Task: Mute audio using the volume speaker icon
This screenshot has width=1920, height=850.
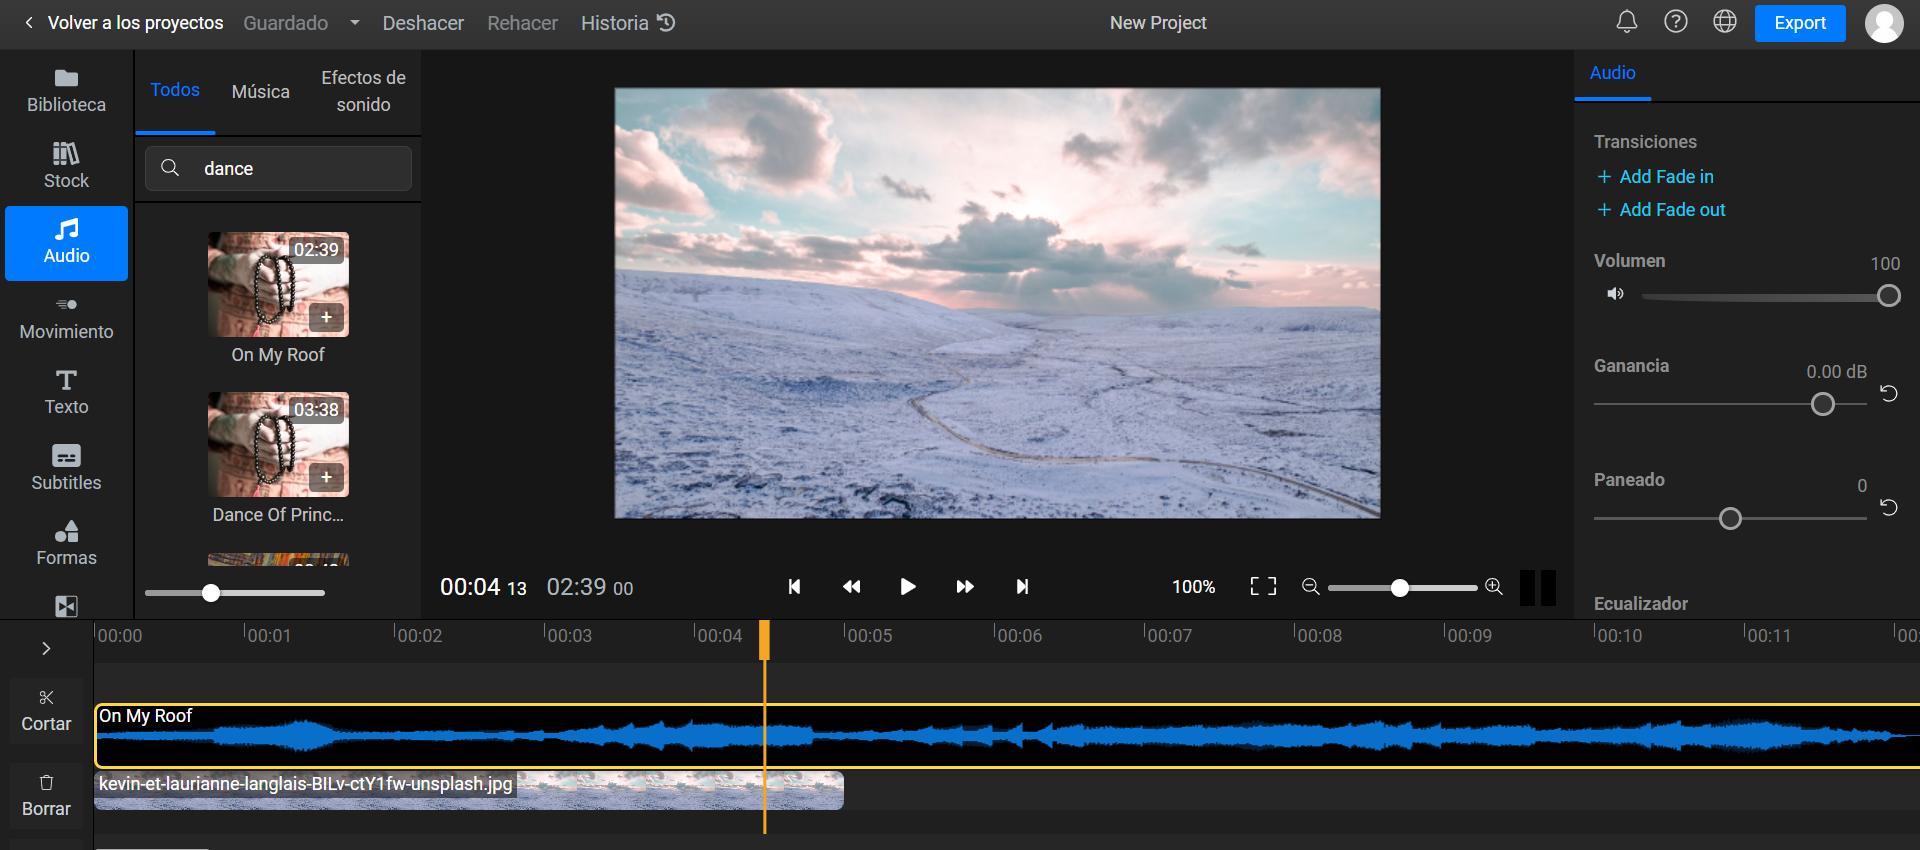Action: pyautogui.click(x=1615, y=294)
